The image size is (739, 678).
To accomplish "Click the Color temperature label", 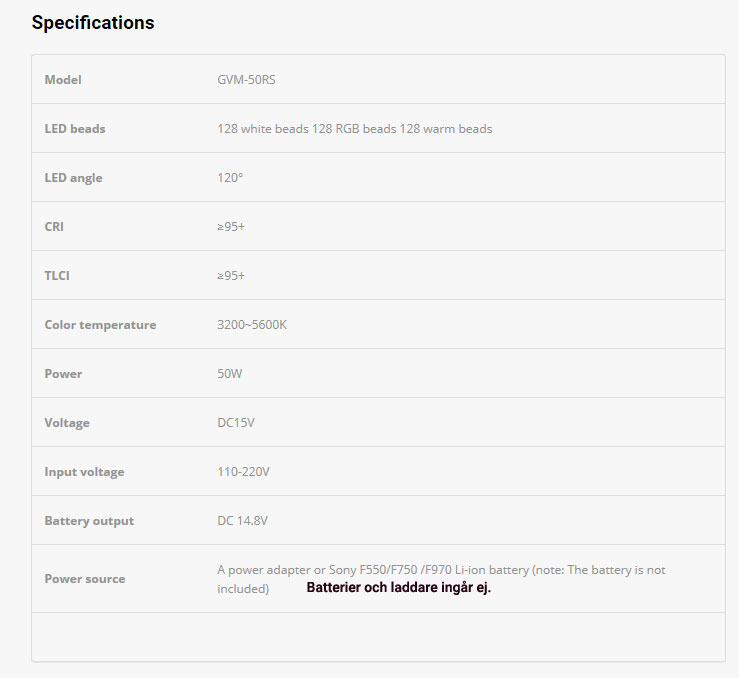I will [100, 325].
